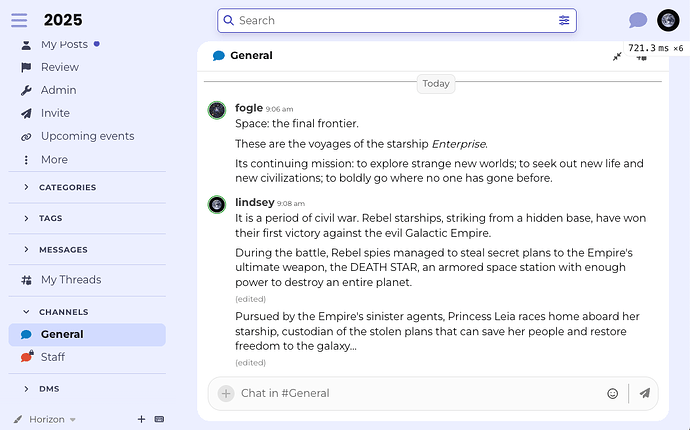This screenshot has height=430, width=690.
Task: Open the emoji picker in composer
Action: tap(613, 393)
